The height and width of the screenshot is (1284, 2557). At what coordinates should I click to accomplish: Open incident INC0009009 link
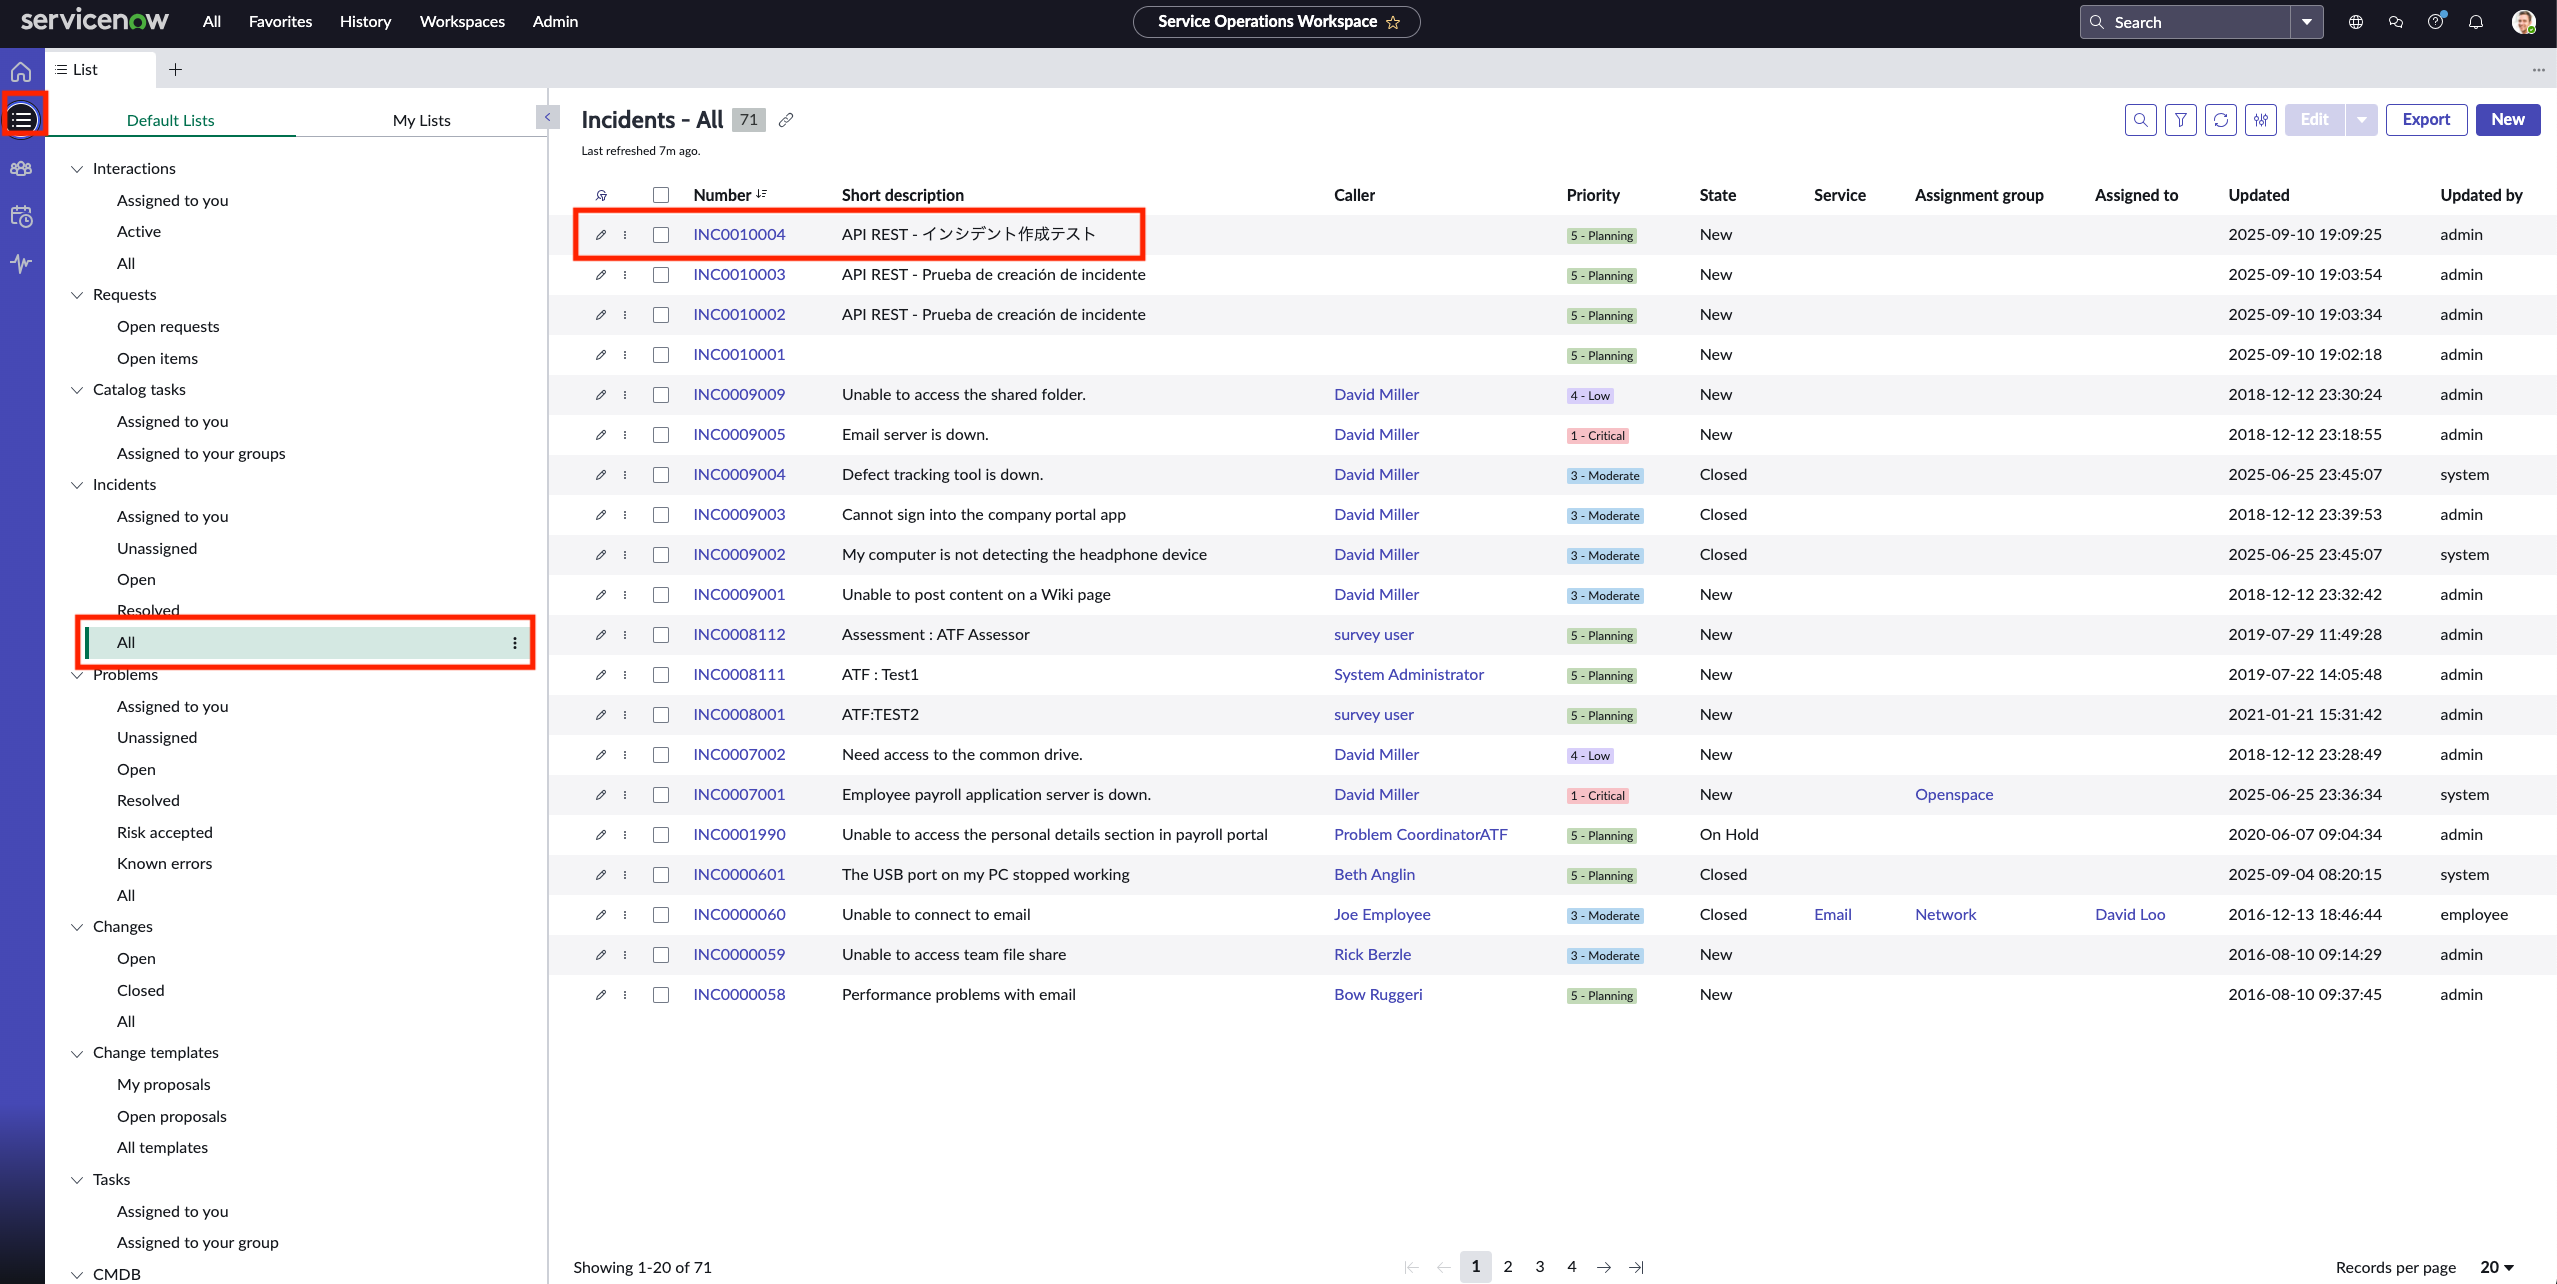[x=739, y=395]
